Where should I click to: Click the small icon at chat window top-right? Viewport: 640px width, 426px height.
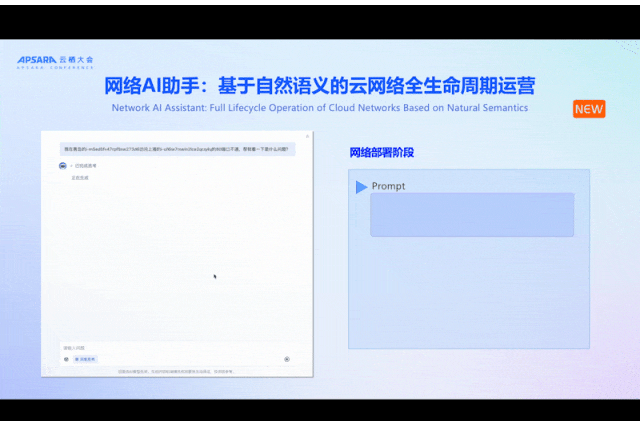click(307, 136)
